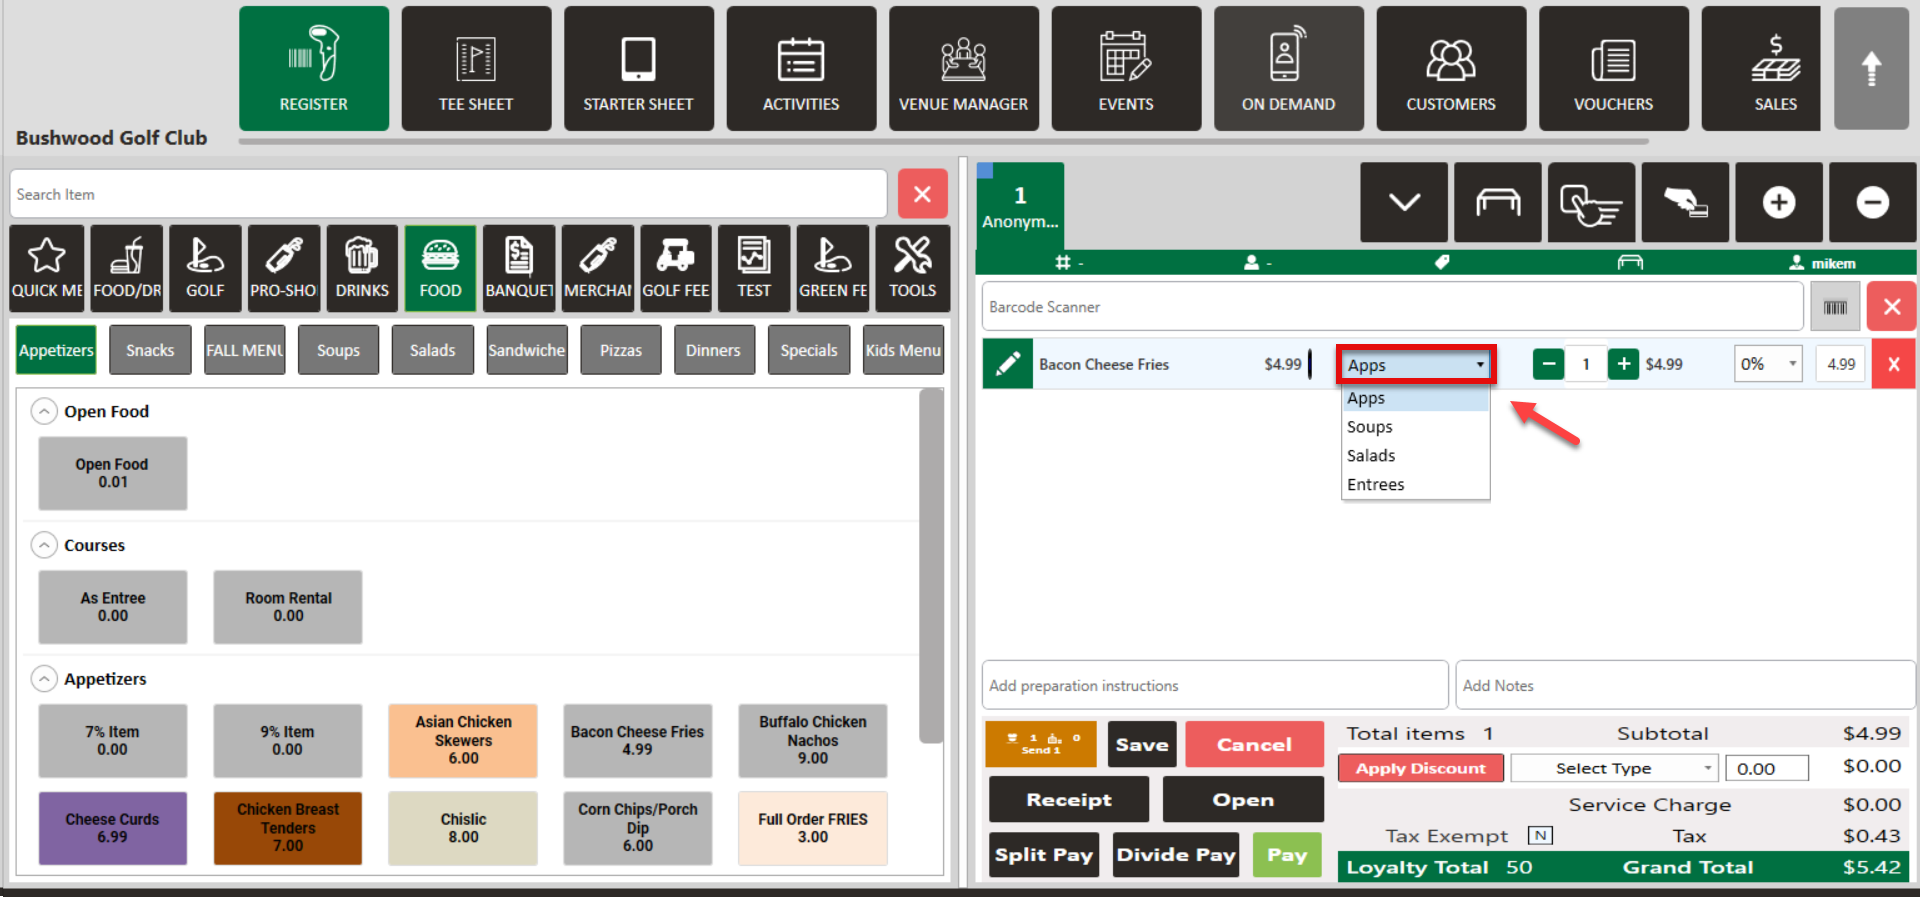Open the Tools category

click(912, 268)
